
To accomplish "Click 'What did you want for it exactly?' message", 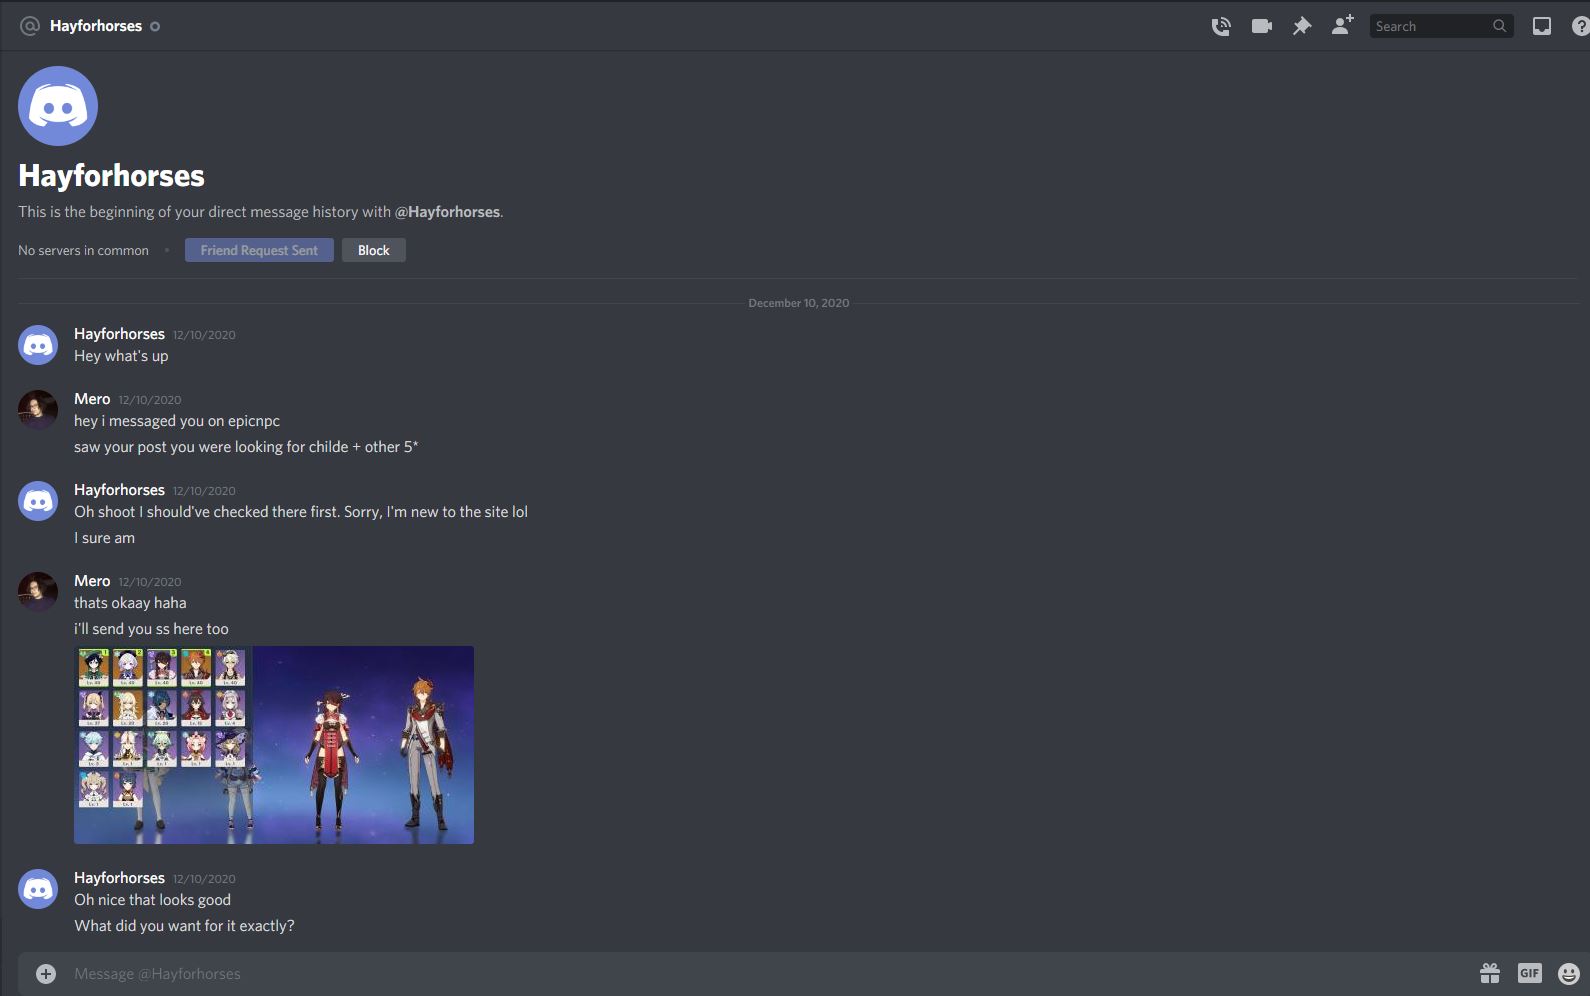I will pyautogui.click(x=184, y=926).
